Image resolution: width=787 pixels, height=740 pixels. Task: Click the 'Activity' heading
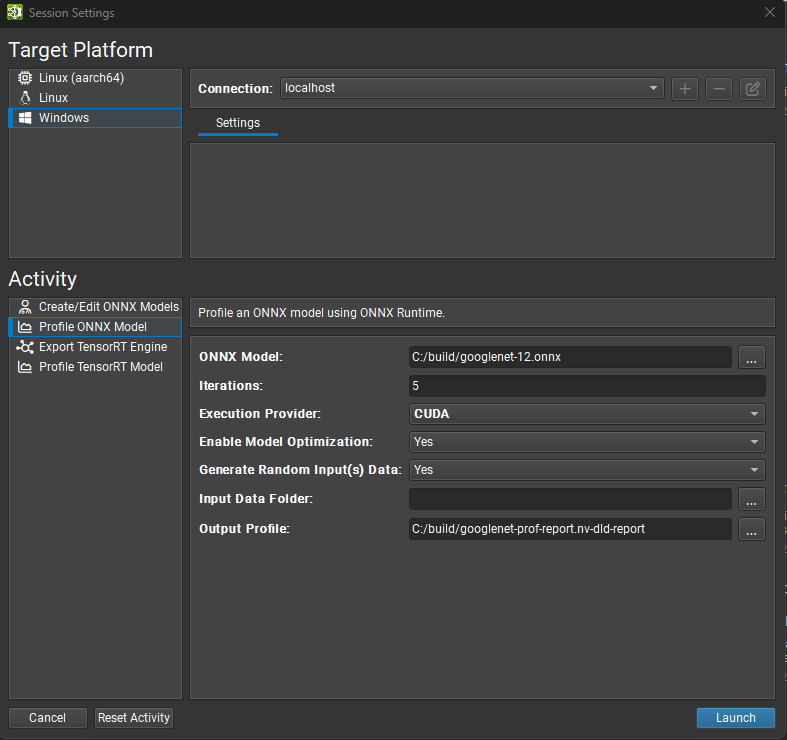[x=43, y=279]
